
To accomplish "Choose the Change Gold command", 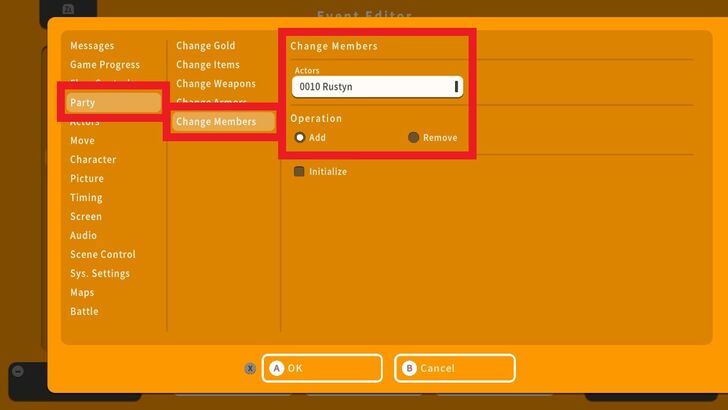I will [x=206, y=46].
